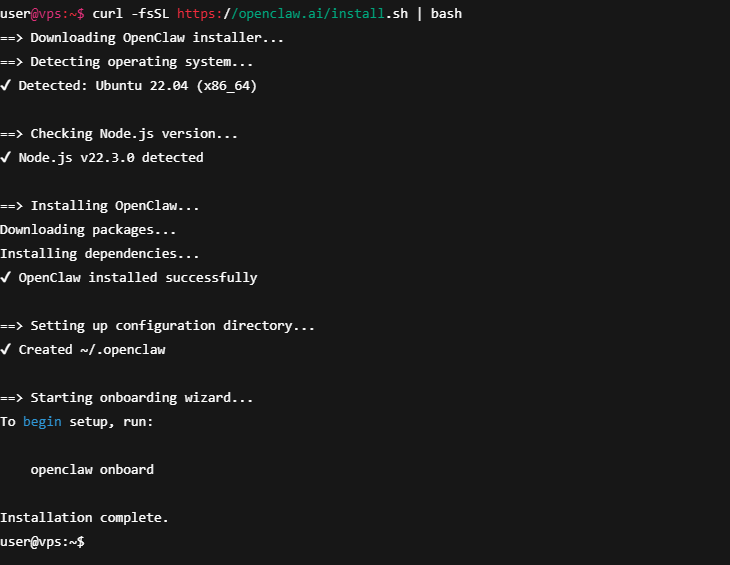Click the "Downloading packages..." line
Image resolution: width=730 pixels, height=565 pixels.
click(x=88, y=230)
